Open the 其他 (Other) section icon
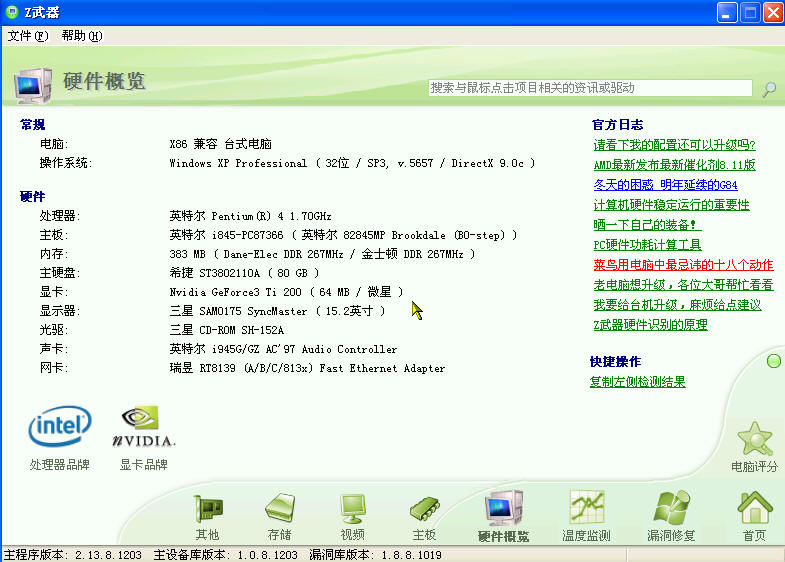 pos(208,509)
